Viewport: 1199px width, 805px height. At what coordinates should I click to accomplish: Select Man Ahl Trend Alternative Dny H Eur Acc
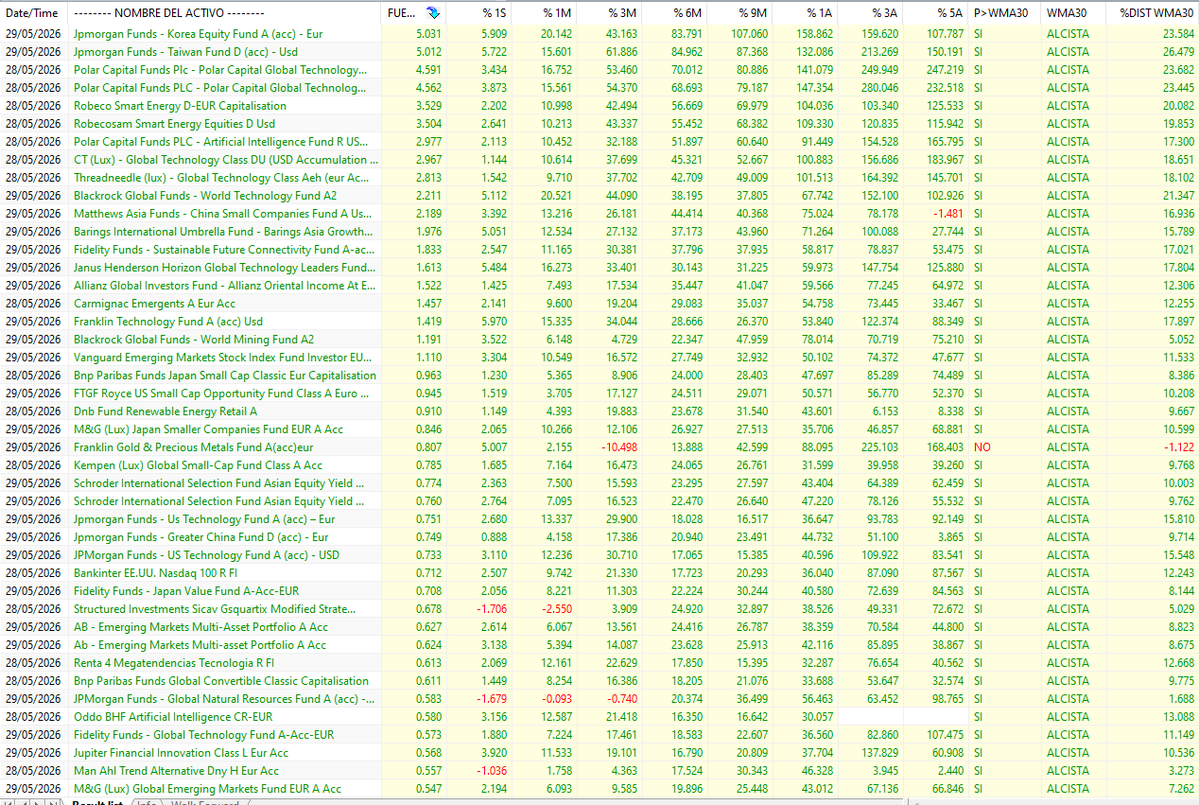[x=600, y=771]
